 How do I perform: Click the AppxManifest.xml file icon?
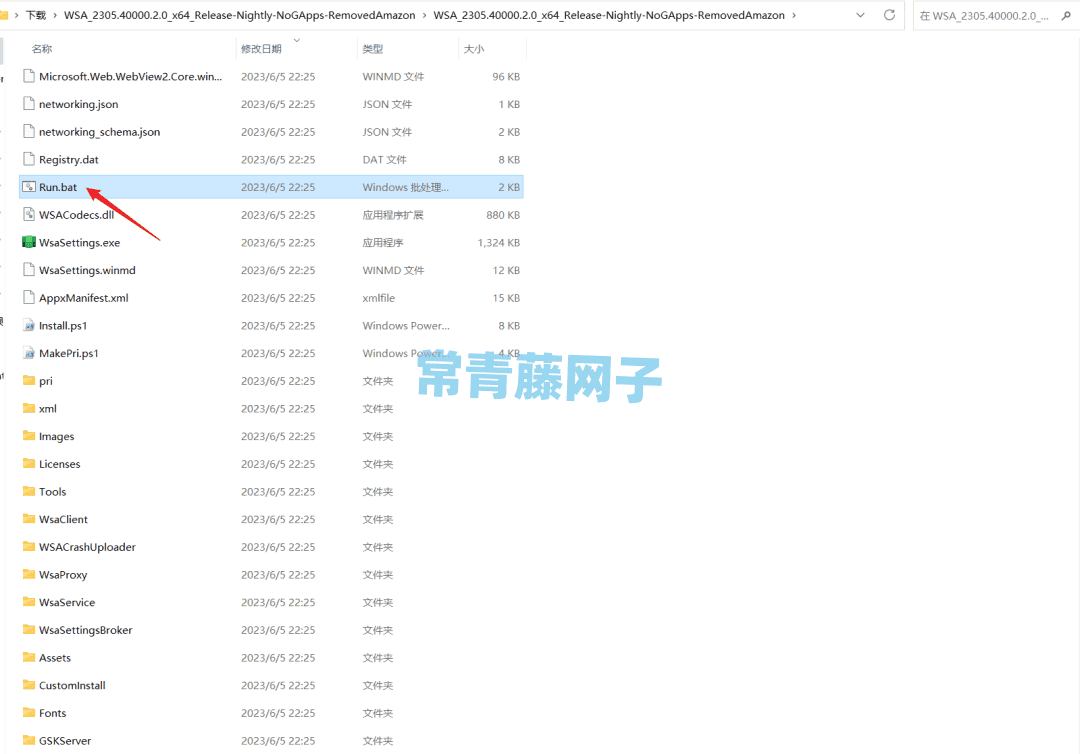(29, 297)
